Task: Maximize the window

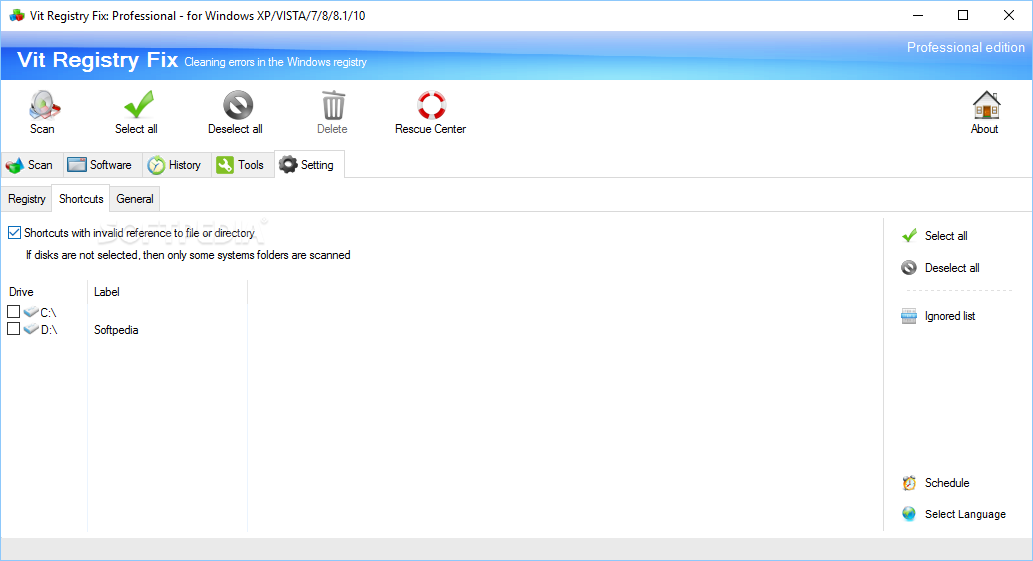Action: coord(963,15)
